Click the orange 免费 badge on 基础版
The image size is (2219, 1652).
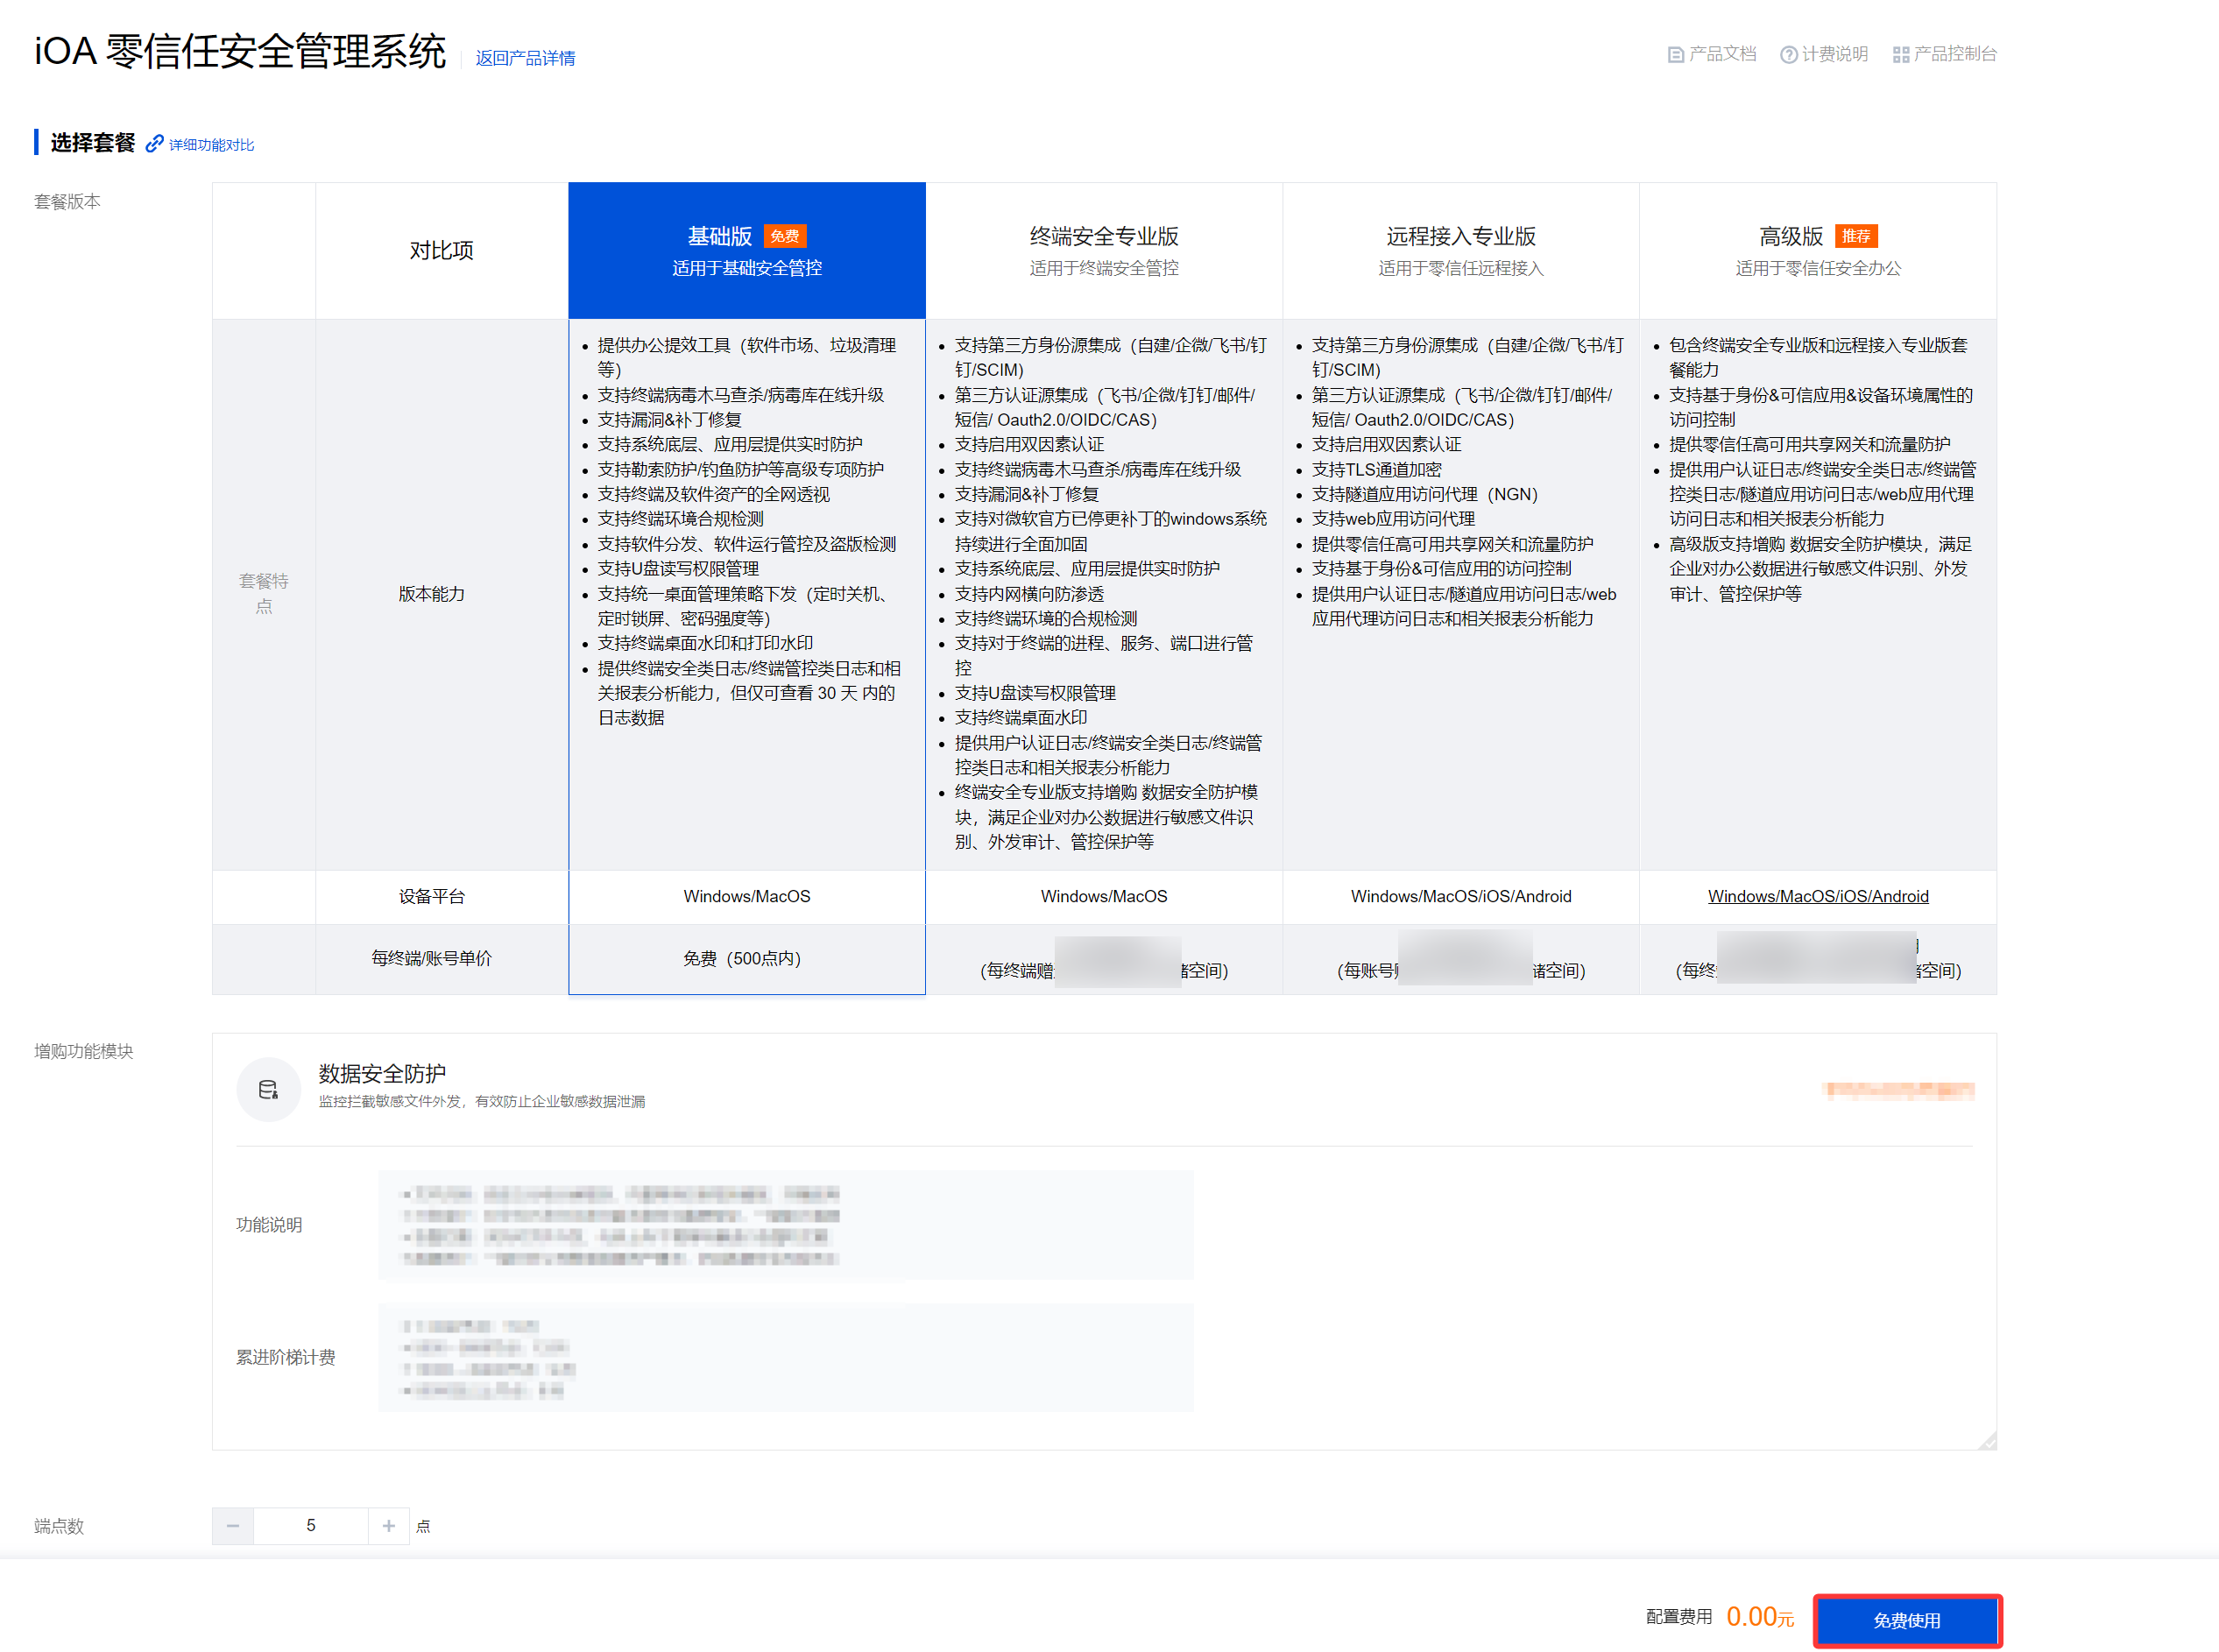[x=784, y=236]
